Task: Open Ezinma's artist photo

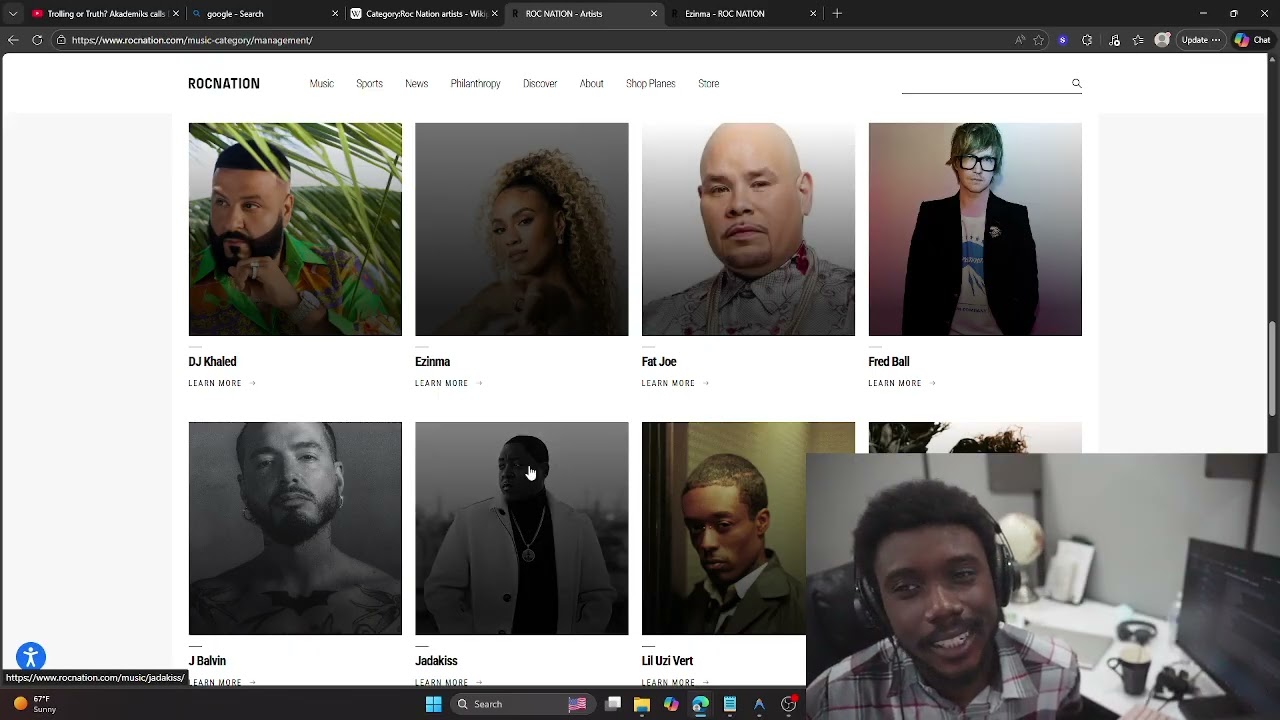Action: (x=522, y=229)
